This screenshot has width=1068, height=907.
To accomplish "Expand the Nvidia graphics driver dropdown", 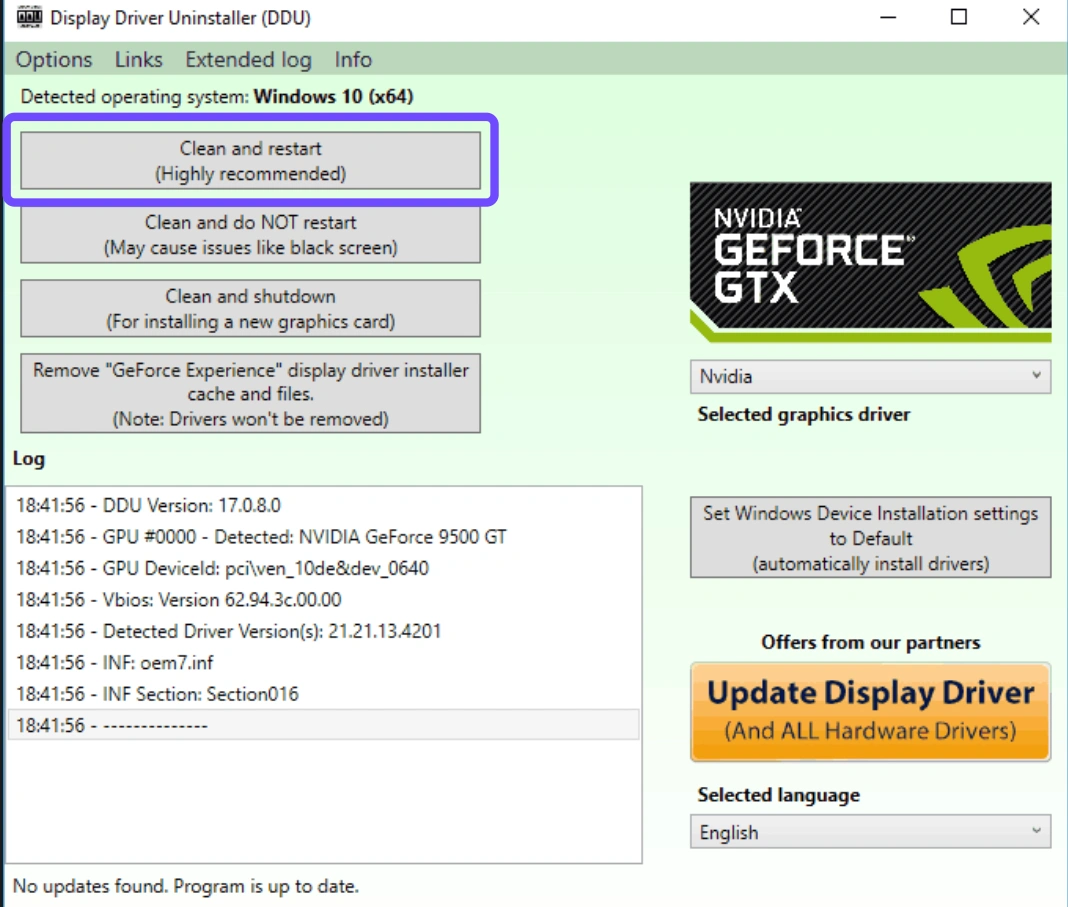I will 870,377.
